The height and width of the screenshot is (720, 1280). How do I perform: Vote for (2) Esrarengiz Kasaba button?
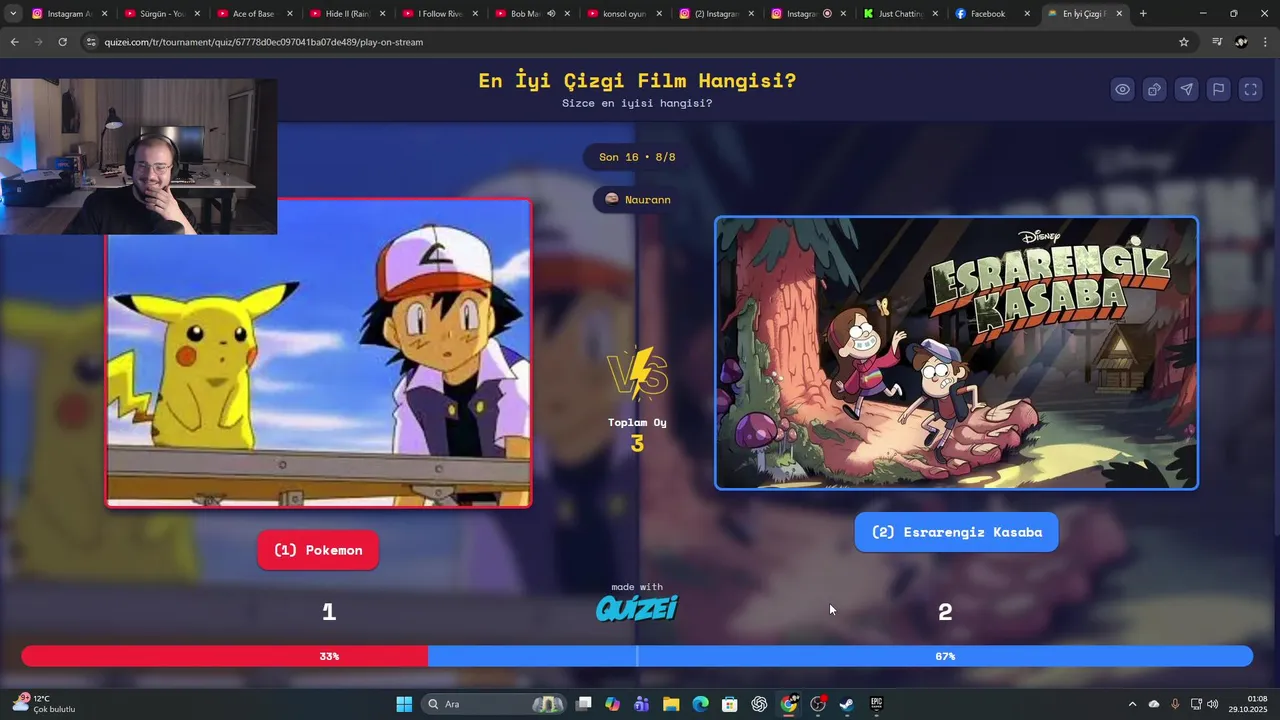[x=956, y=532]
